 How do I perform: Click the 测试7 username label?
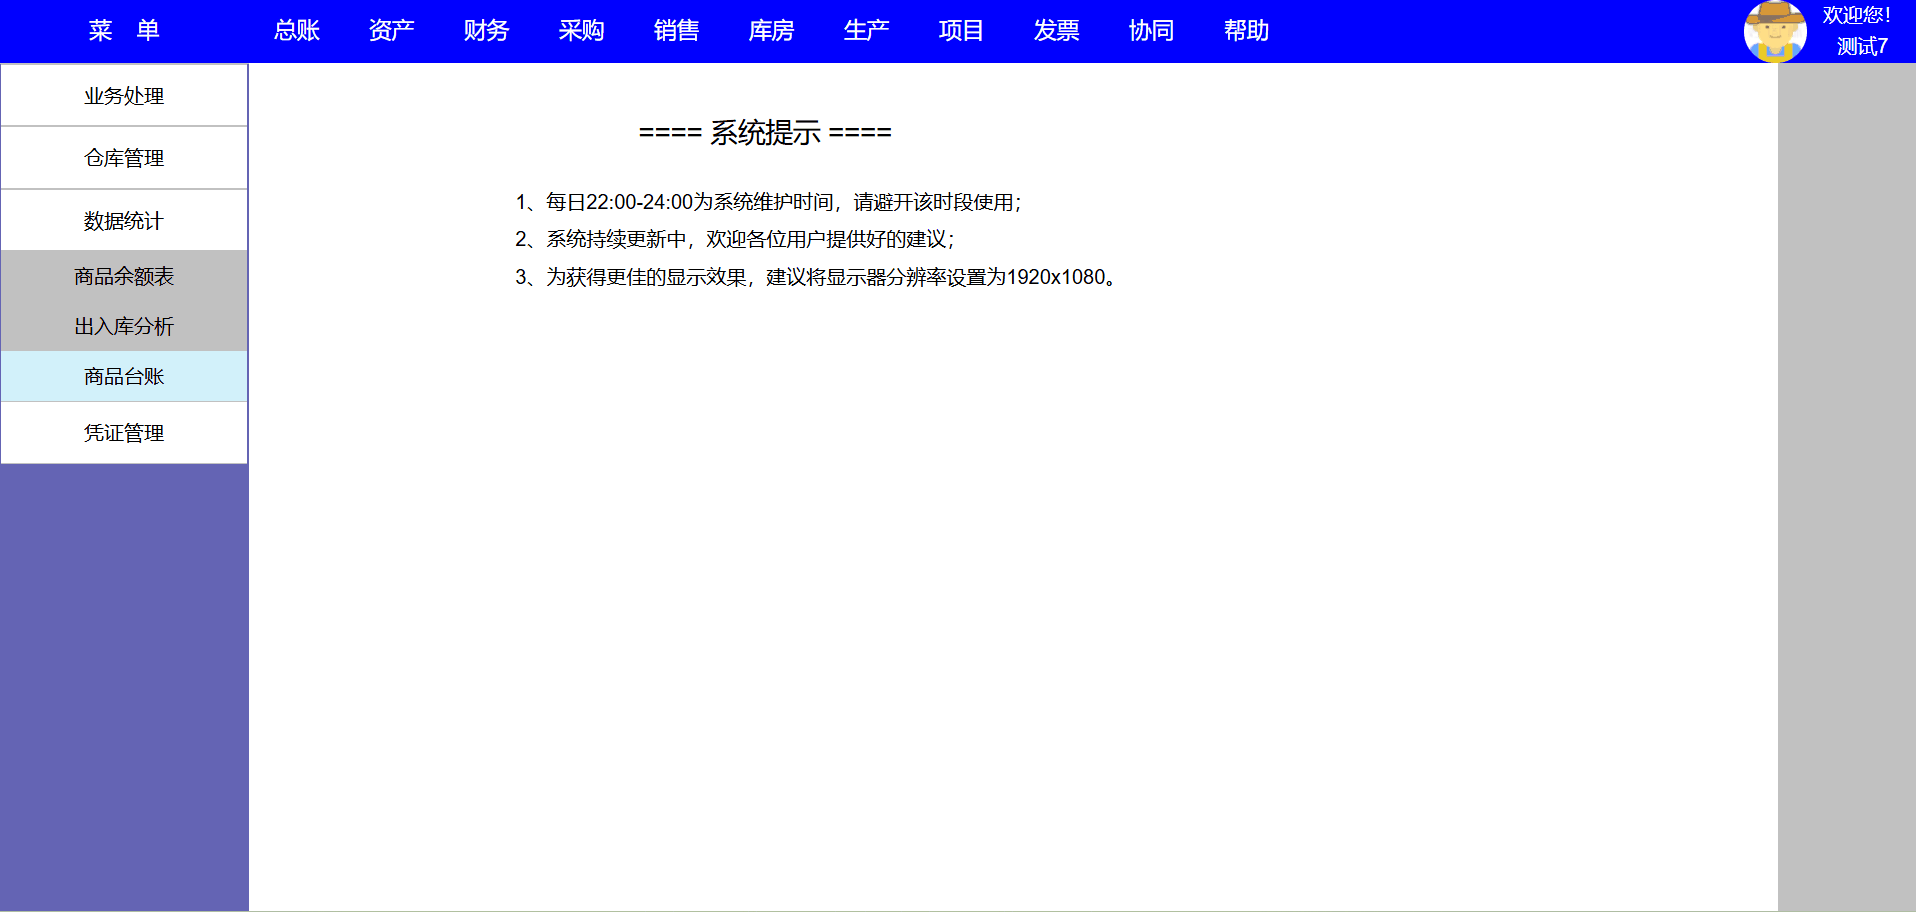point(1861,46)
